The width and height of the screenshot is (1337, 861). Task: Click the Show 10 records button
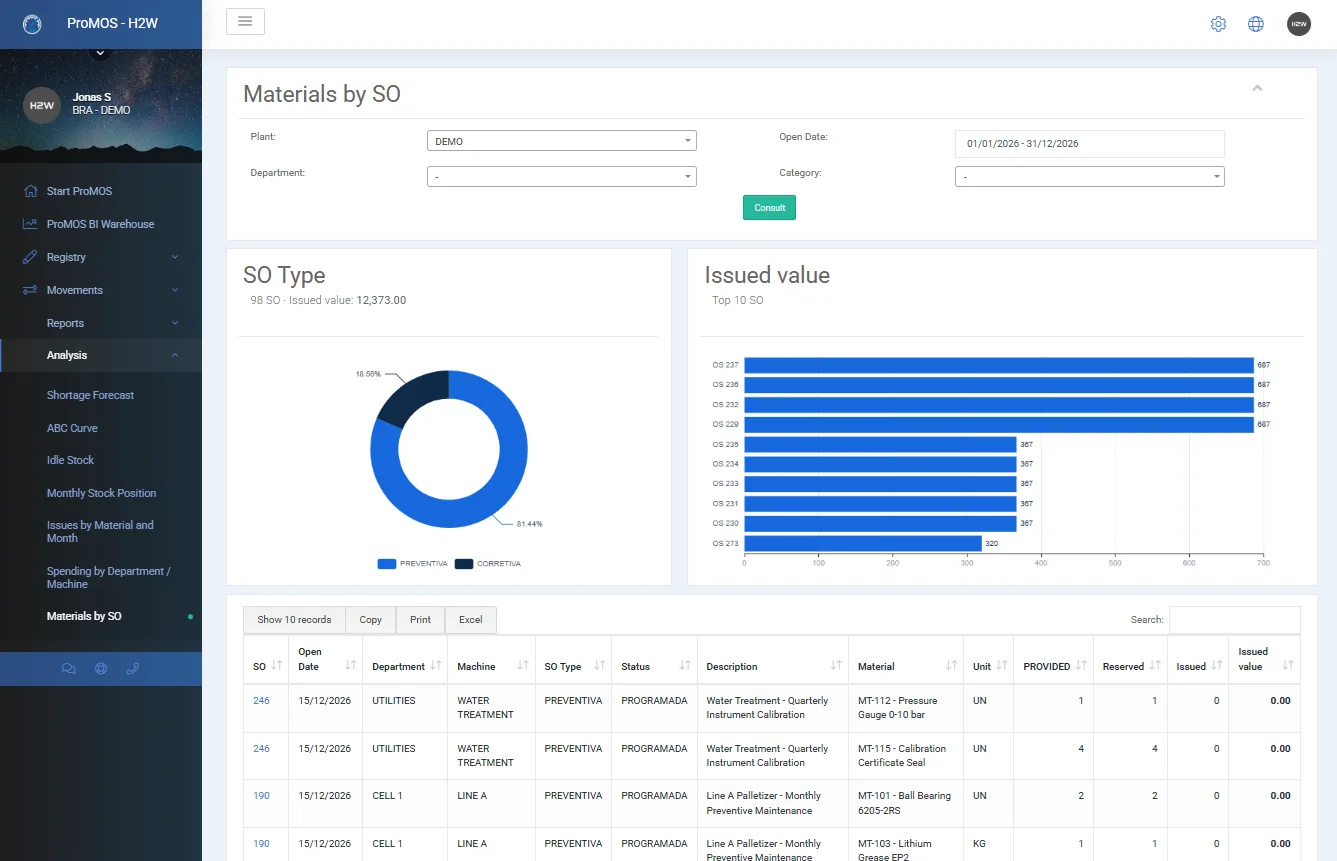294,620
